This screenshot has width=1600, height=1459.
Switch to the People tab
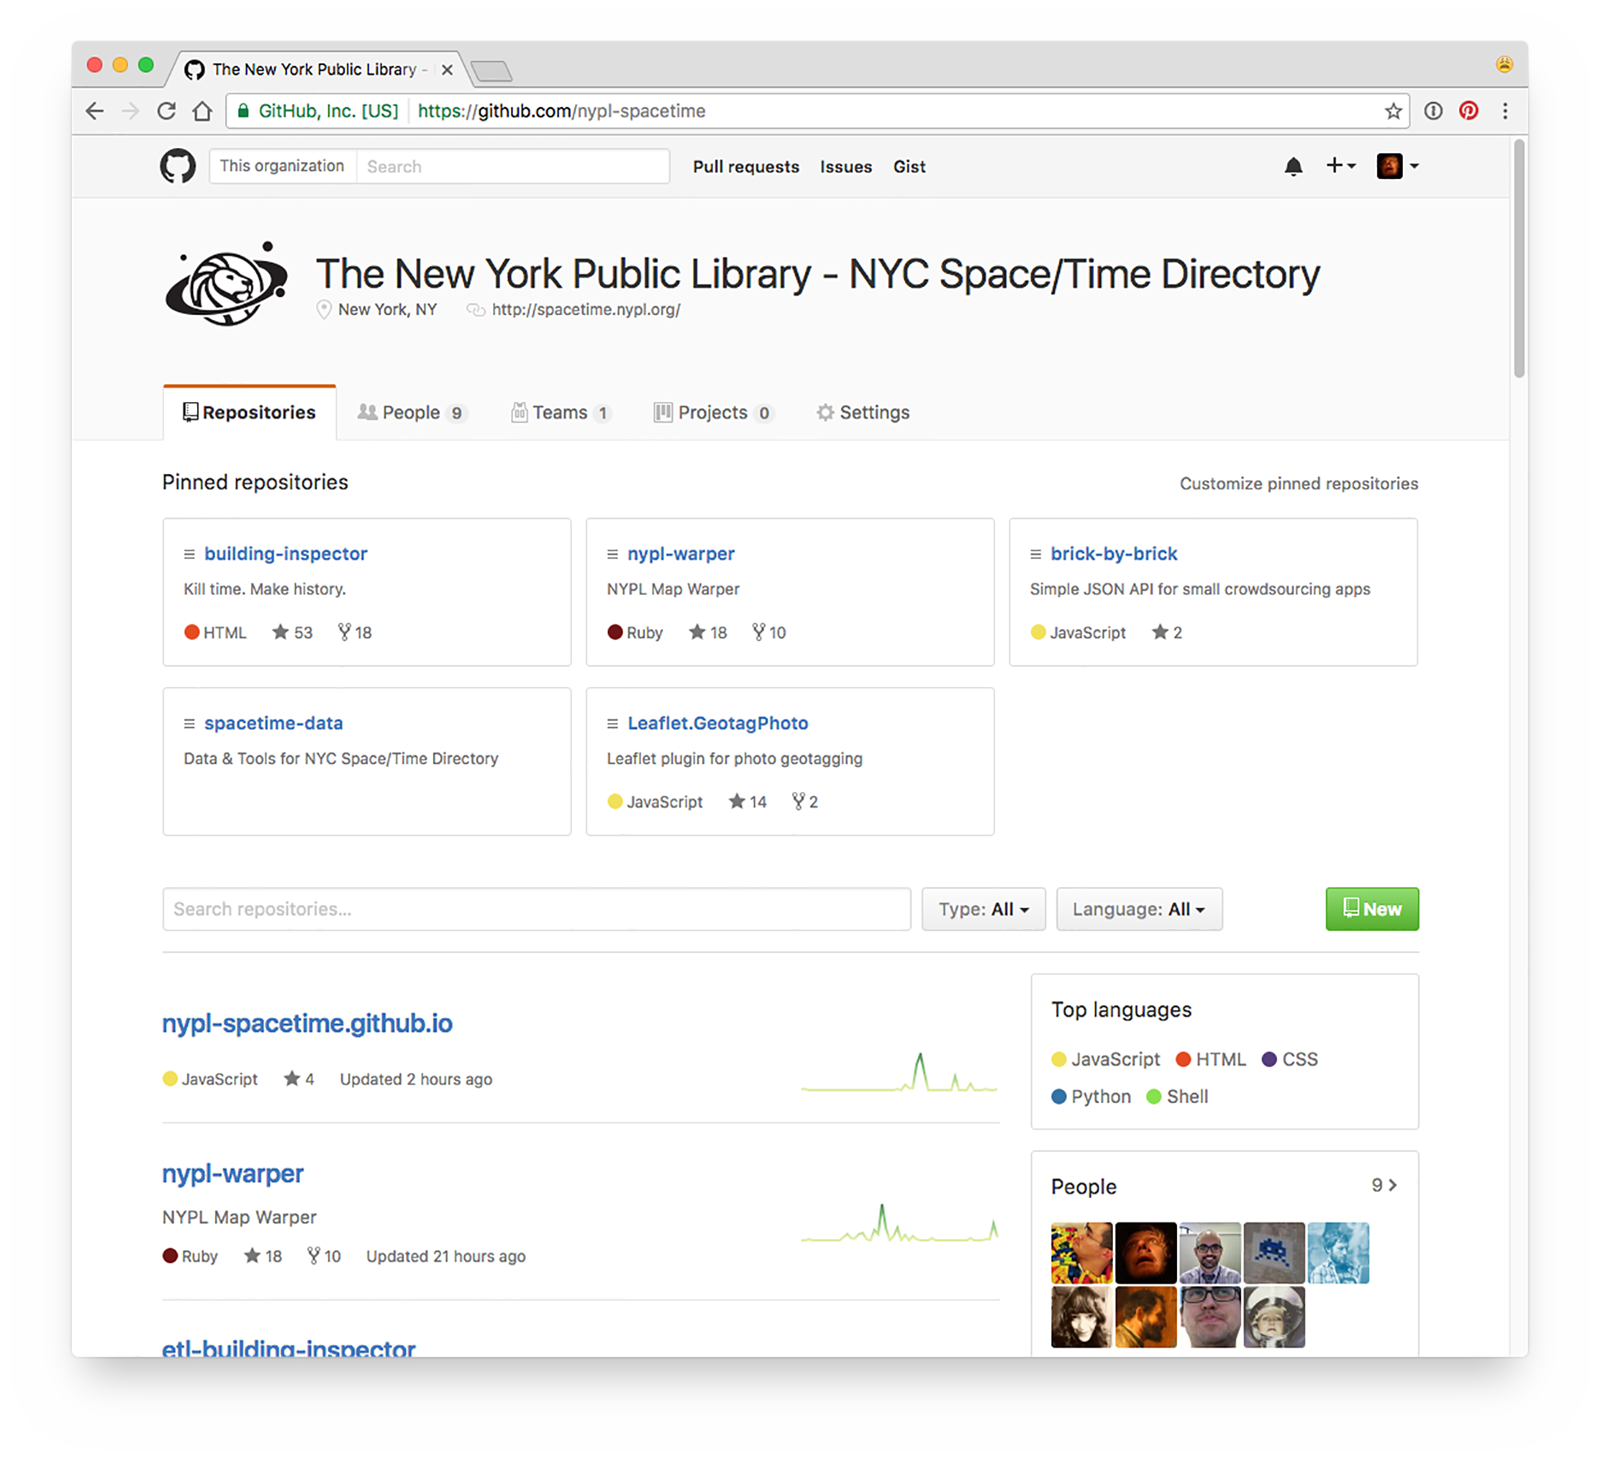pos(412,412)
